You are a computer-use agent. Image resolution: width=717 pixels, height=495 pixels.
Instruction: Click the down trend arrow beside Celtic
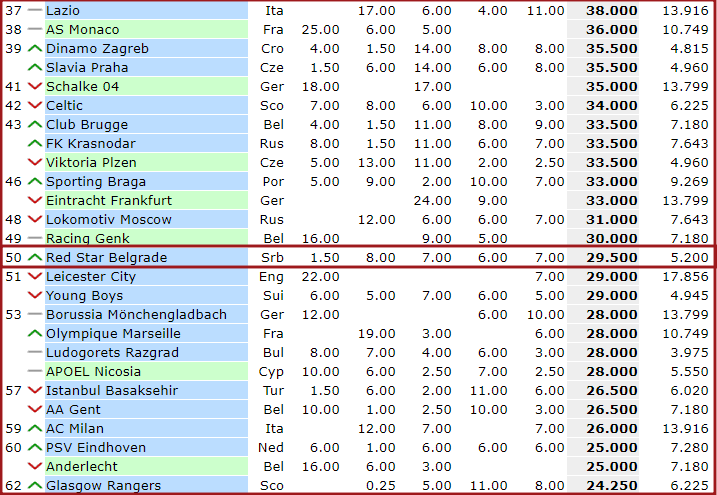(x=35, y=106)
